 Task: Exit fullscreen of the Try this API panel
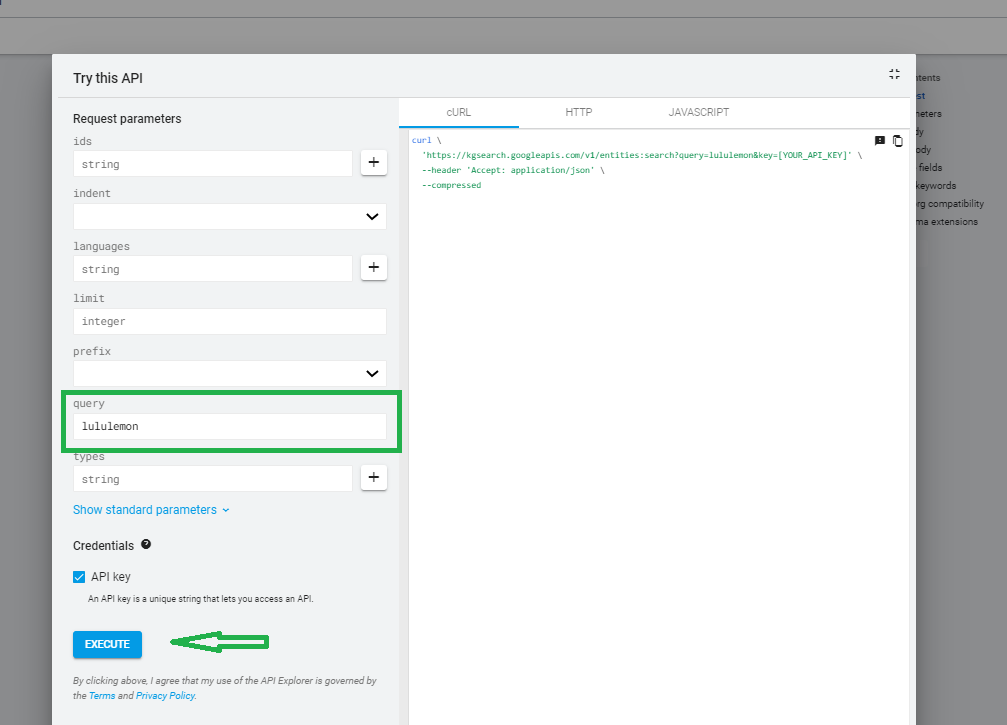(x=894, y=74)
